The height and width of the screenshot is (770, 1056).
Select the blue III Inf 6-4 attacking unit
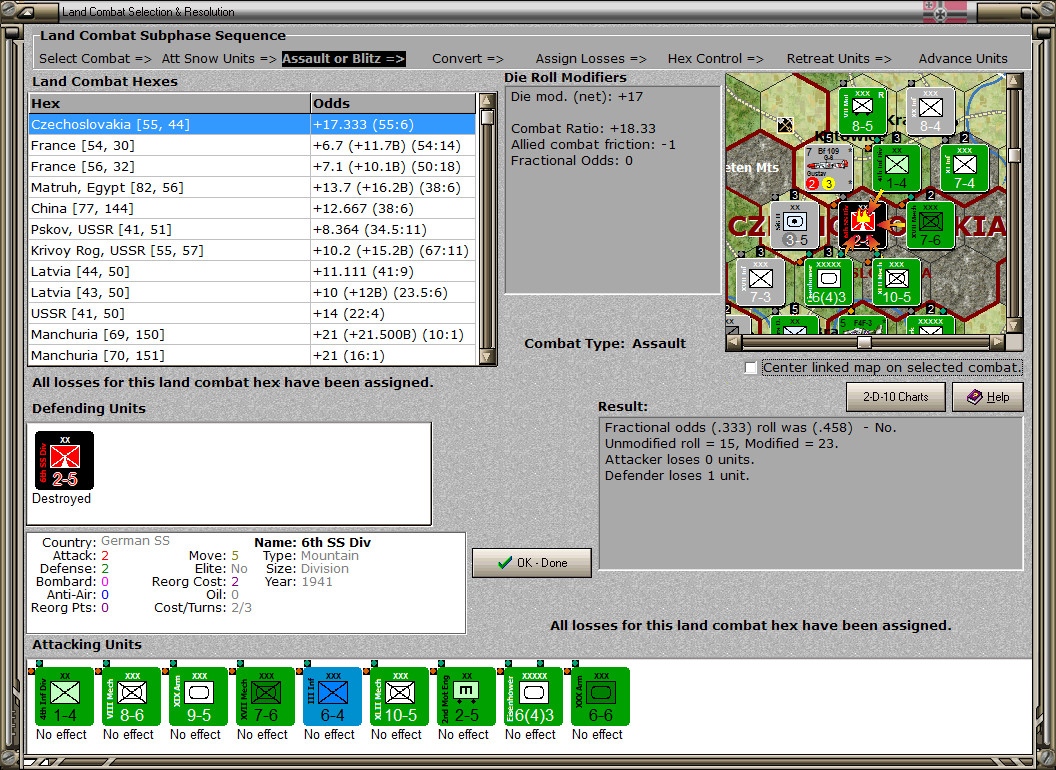click(332, 696)
